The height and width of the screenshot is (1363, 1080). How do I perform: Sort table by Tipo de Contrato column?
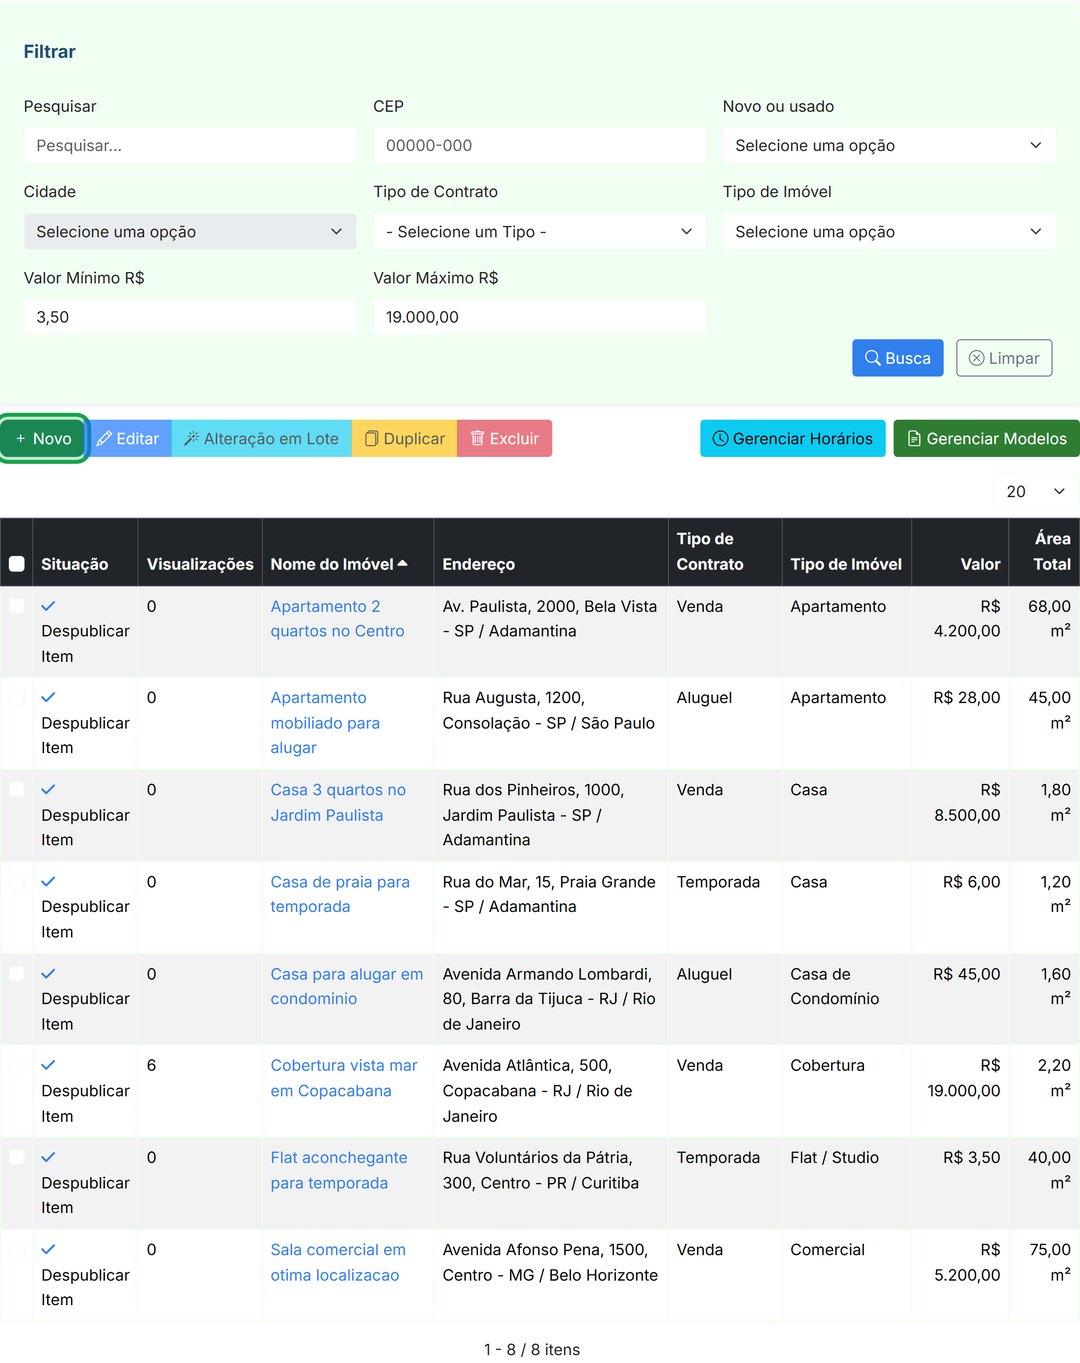pyautogui.click(x=710, y=551)
